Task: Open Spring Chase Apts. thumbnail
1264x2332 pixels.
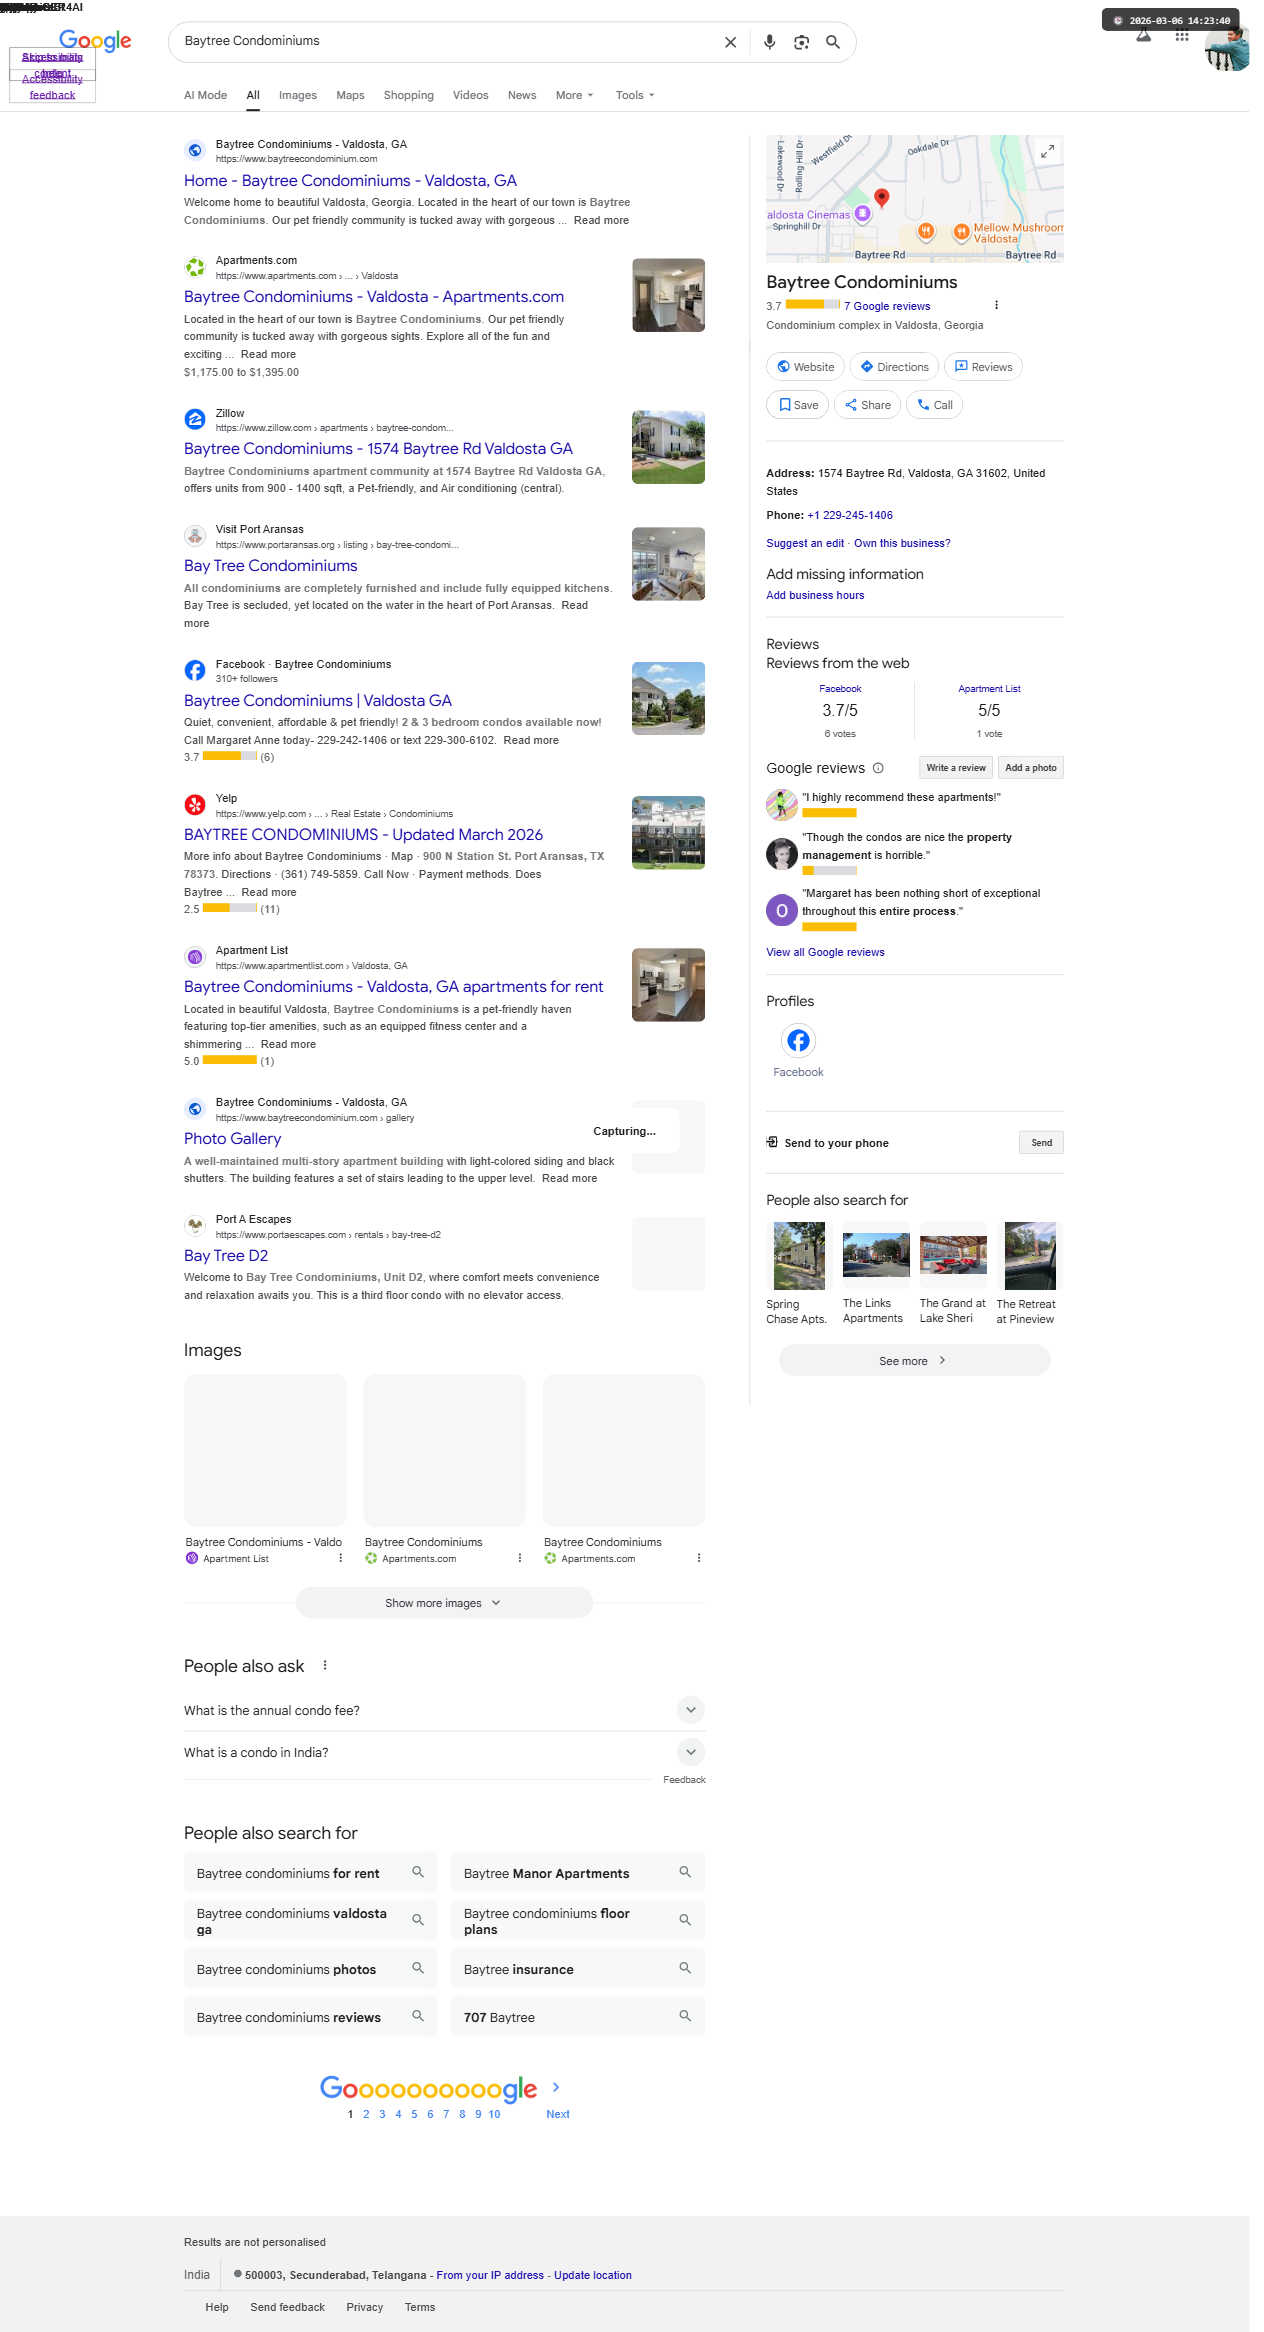Action: pos(799,1256)
